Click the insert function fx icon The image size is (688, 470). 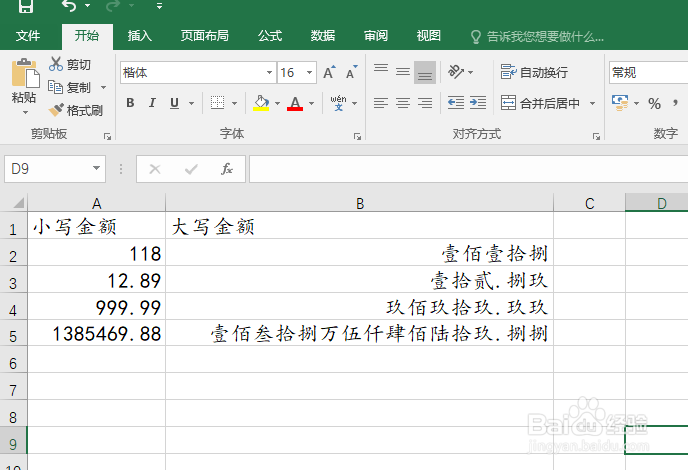(x=226, y=169)
